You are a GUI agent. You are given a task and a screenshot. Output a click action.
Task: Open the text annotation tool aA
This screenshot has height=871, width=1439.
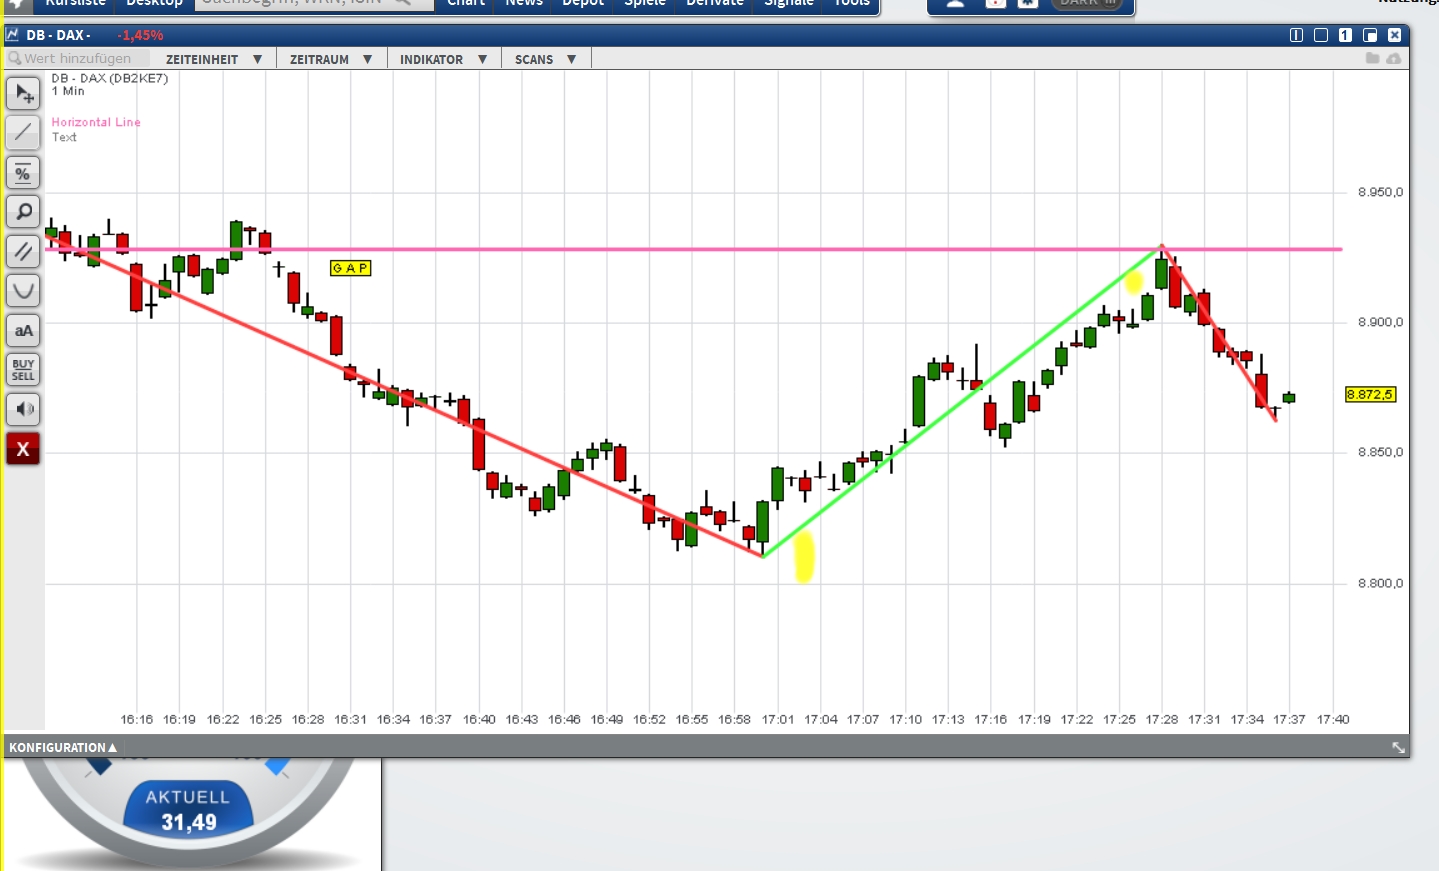pyautogui.click(x=22, y=330)
